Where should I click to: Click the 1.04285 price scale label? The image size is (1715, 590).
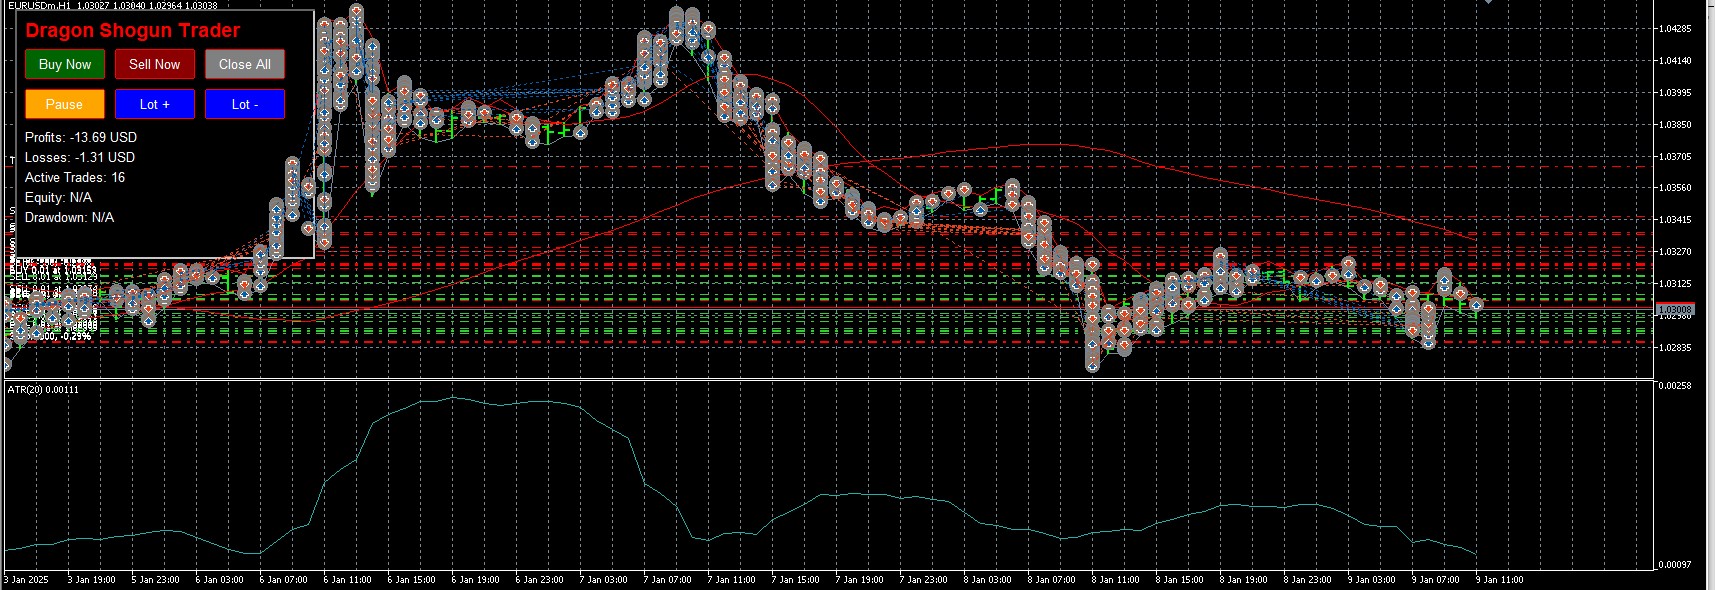(x=1675, y=28)
